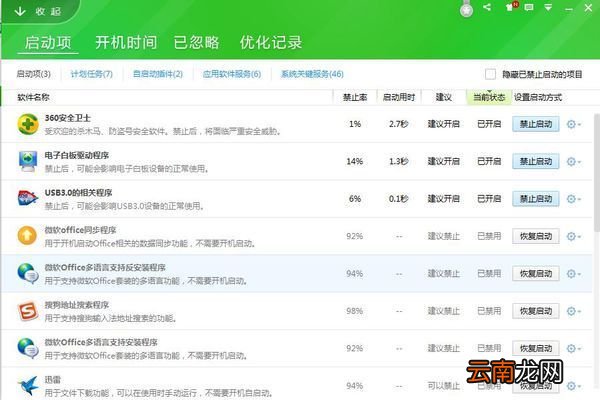Click the medal badge icon in title bar
This screenshot has width=600, height=400.
point(466,8)
